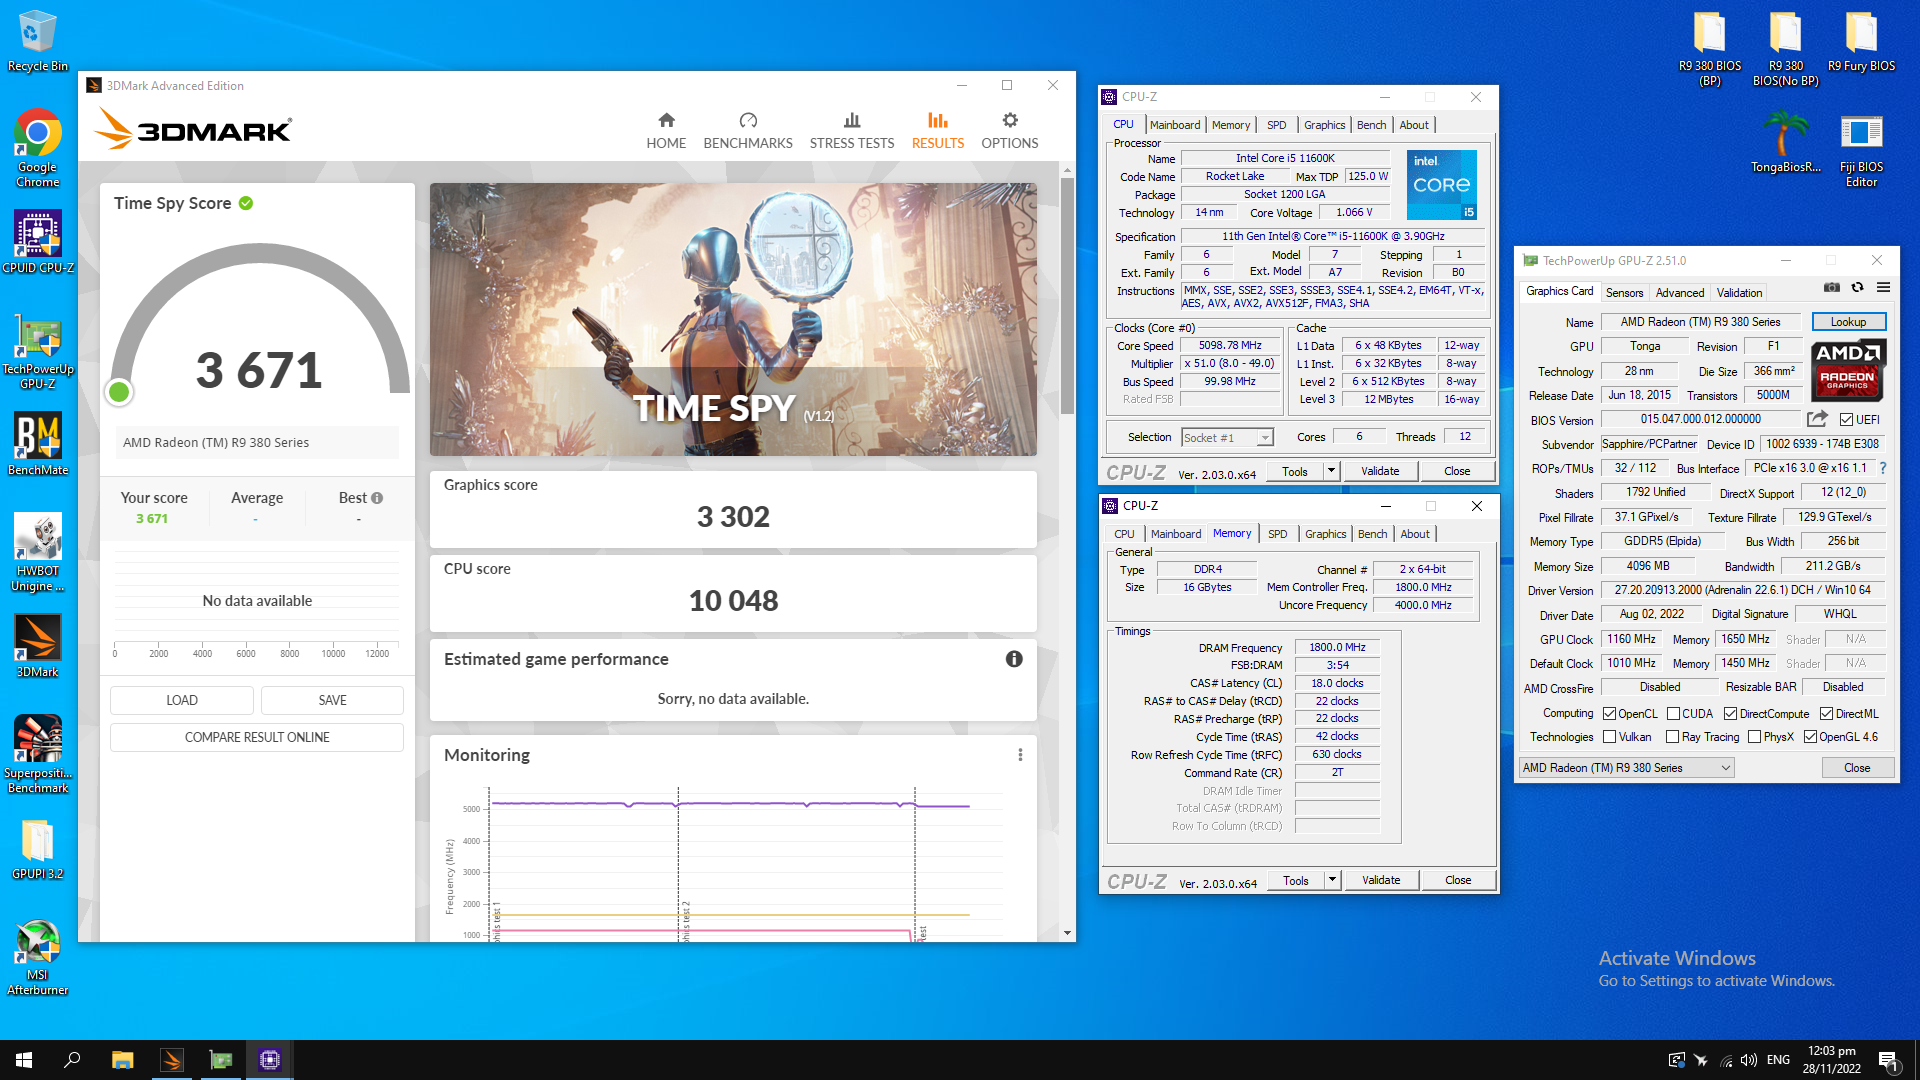Screen dimensions: 1920x1080
Task: Click Validate in upper CPU-Z window
Action: pyautogui.click(x=1380, y=471)
